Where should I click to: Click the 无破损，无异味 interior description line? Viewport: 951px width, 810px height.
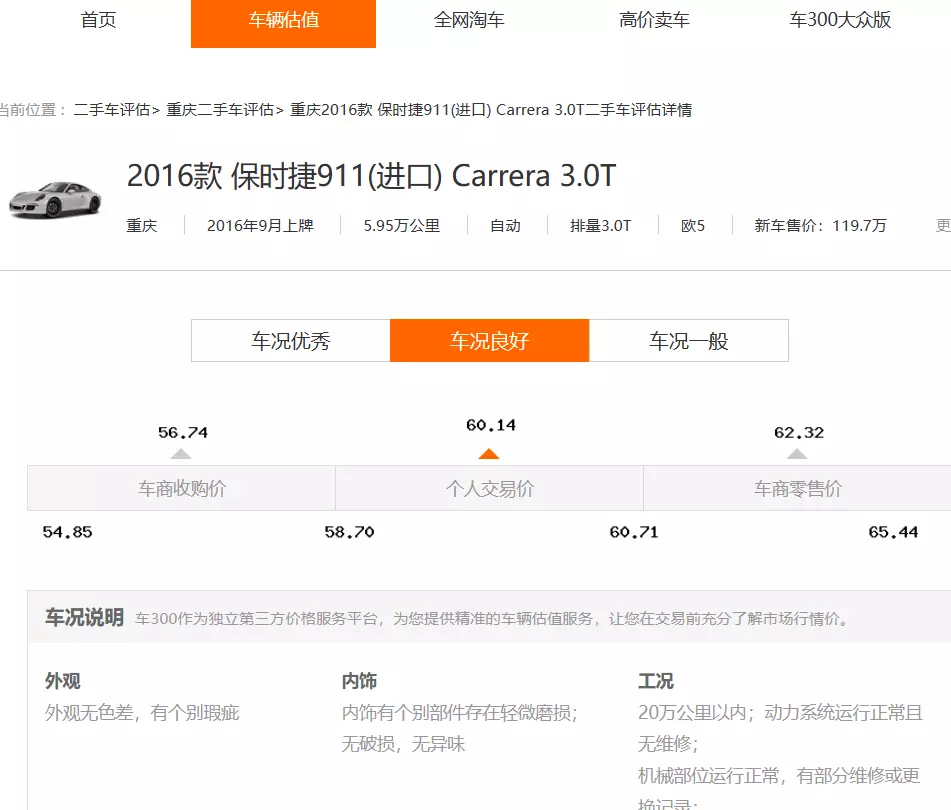[x=403, y=744]
